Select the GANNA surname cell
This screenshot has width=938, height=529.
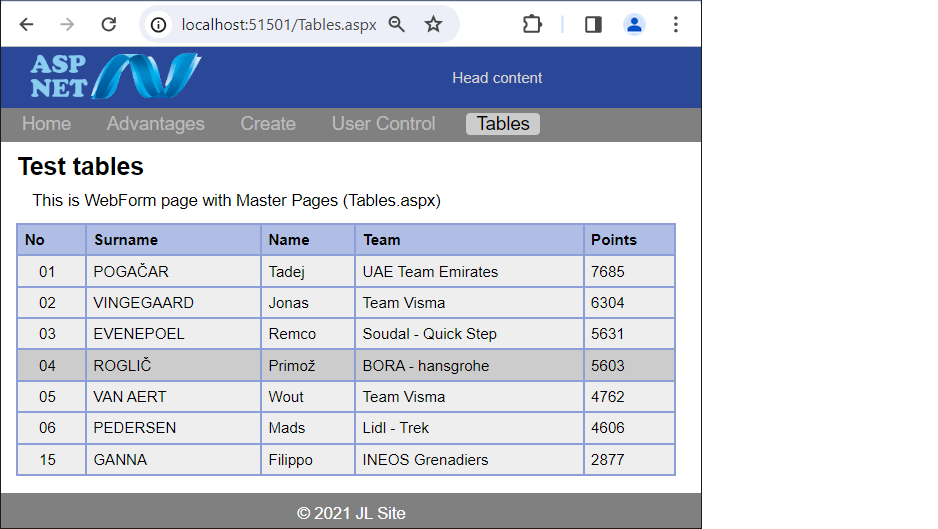pos(173,460)
